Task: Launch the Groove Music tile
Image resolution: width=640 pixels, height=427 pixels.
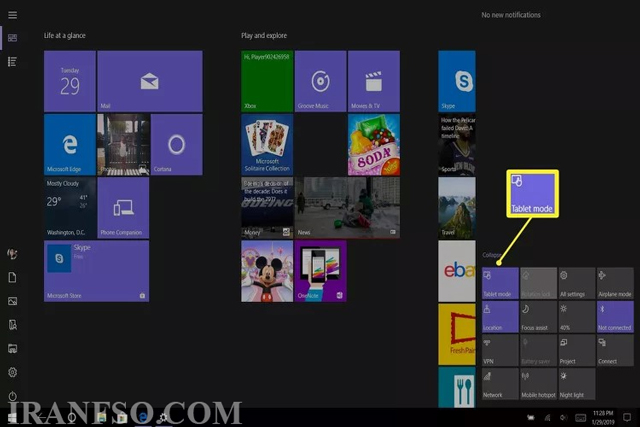Action: tap(320, 81)
